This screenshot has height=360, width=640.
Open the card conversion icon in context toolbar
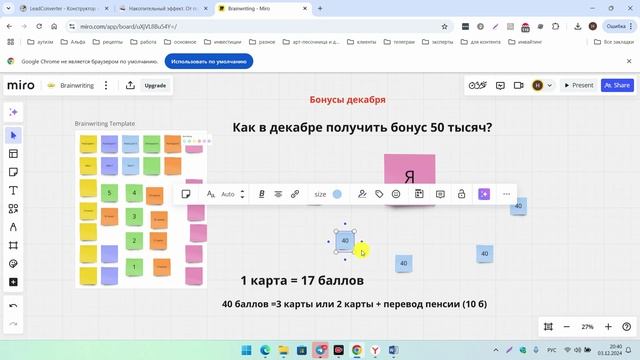[x=419, y=194]
